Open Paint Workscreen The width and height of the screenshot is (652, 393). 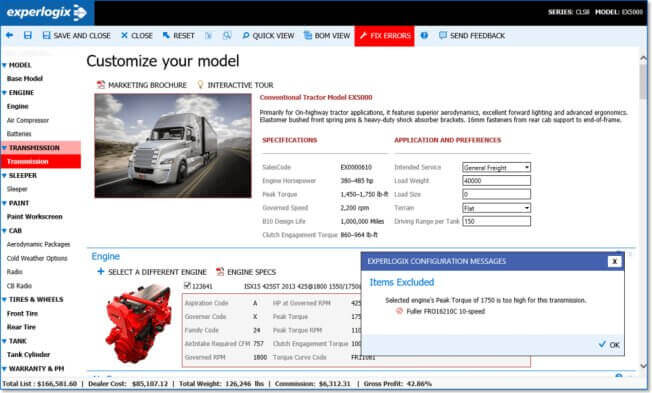point(35,217)
